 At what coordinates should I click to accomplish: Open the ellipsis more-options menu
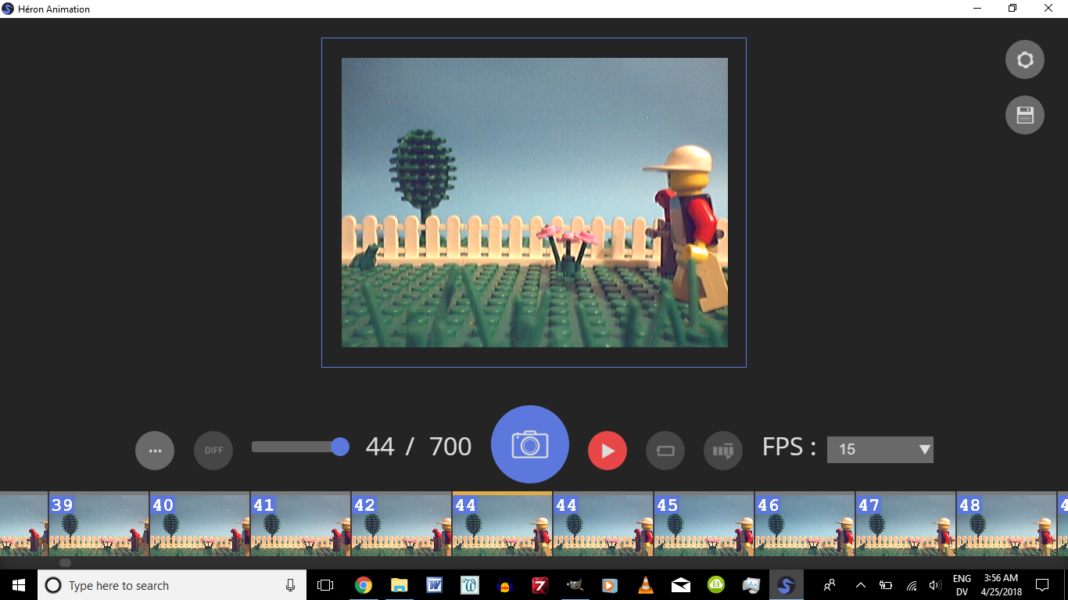click(x=155, y=450)
